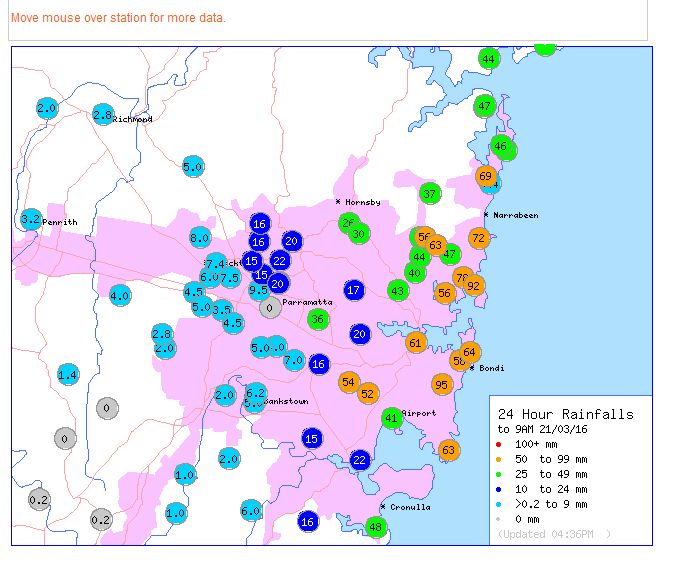Select the green 36 mm station marker
This screenshot has width=679, height=562.
point(318,320)
